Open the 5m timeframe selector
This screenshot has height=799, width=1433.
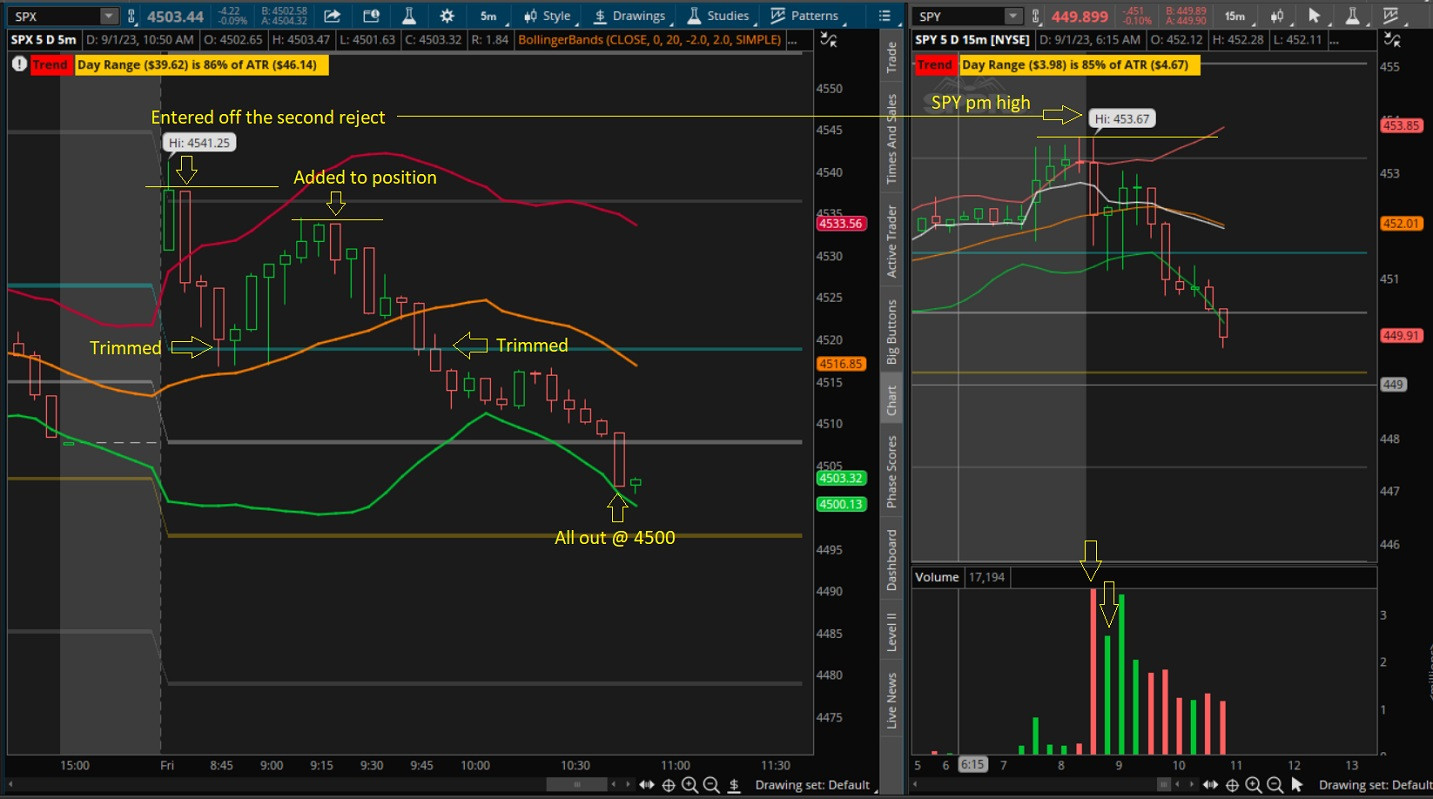point(488,16)
